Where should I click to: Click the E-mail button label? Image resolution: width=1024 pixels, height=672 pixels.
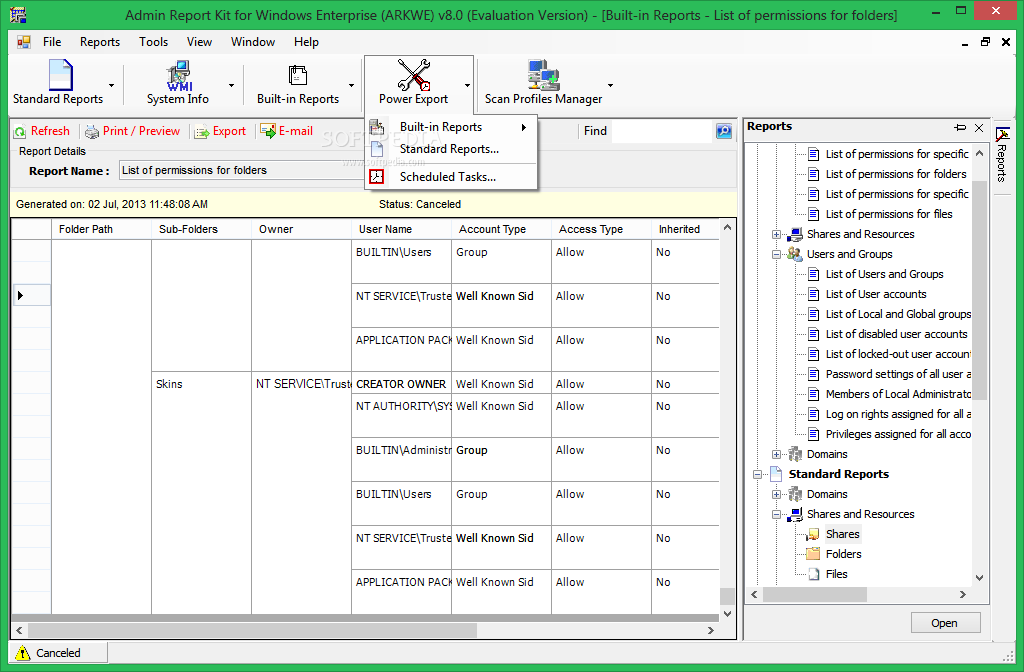click(x=296, y=131)
